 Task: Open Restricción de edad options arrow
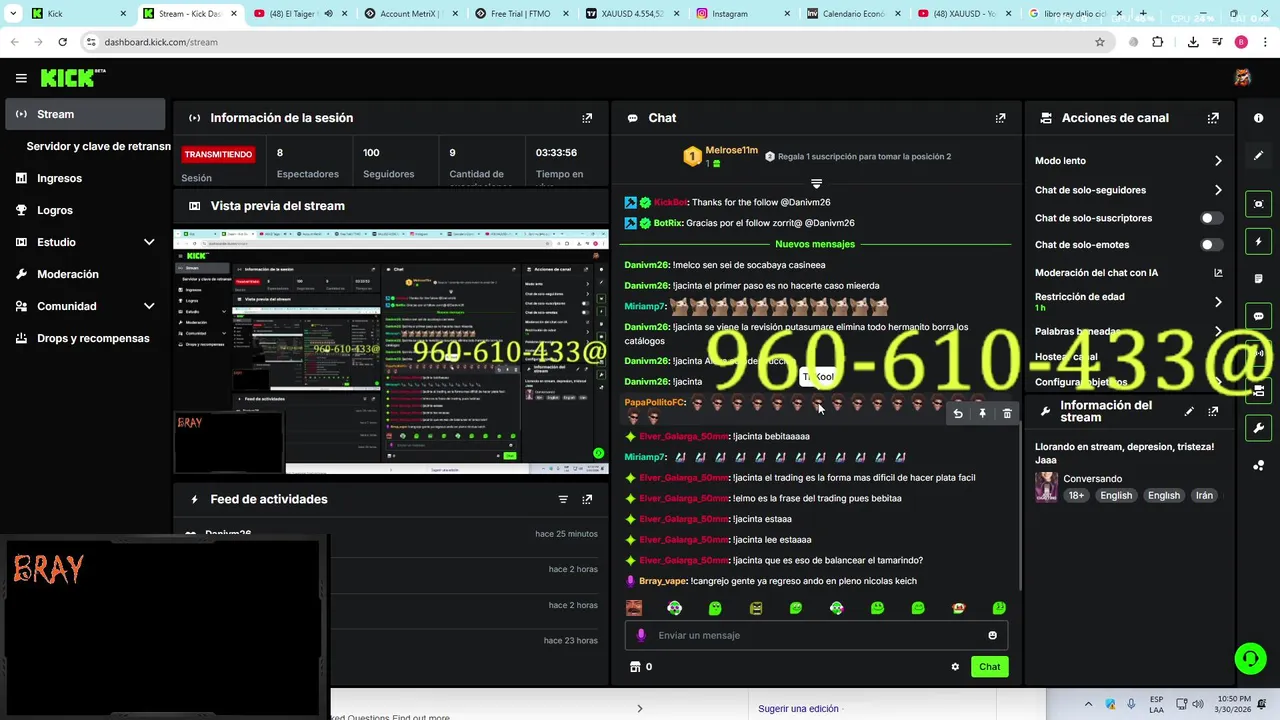[1218, 302]
